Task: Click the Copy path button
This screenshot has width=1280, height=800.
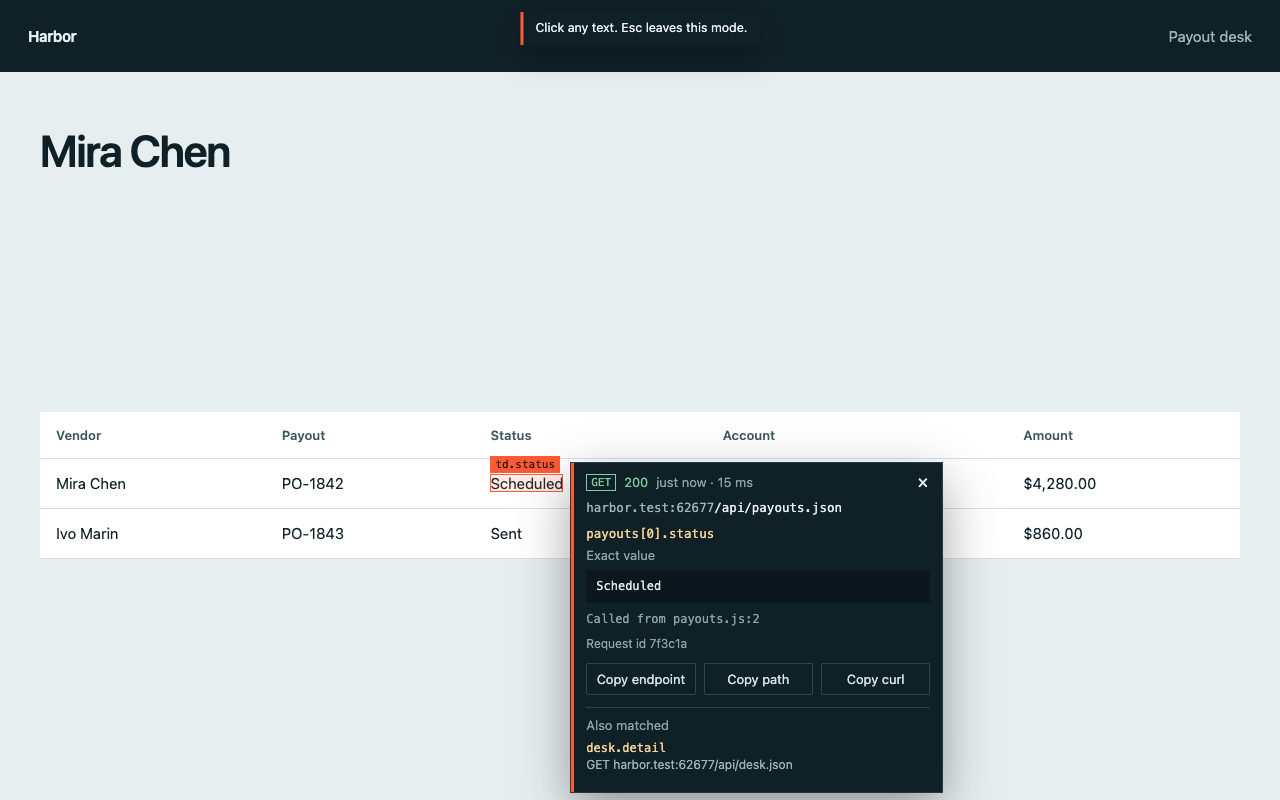Action: click(x=758, y=679)
